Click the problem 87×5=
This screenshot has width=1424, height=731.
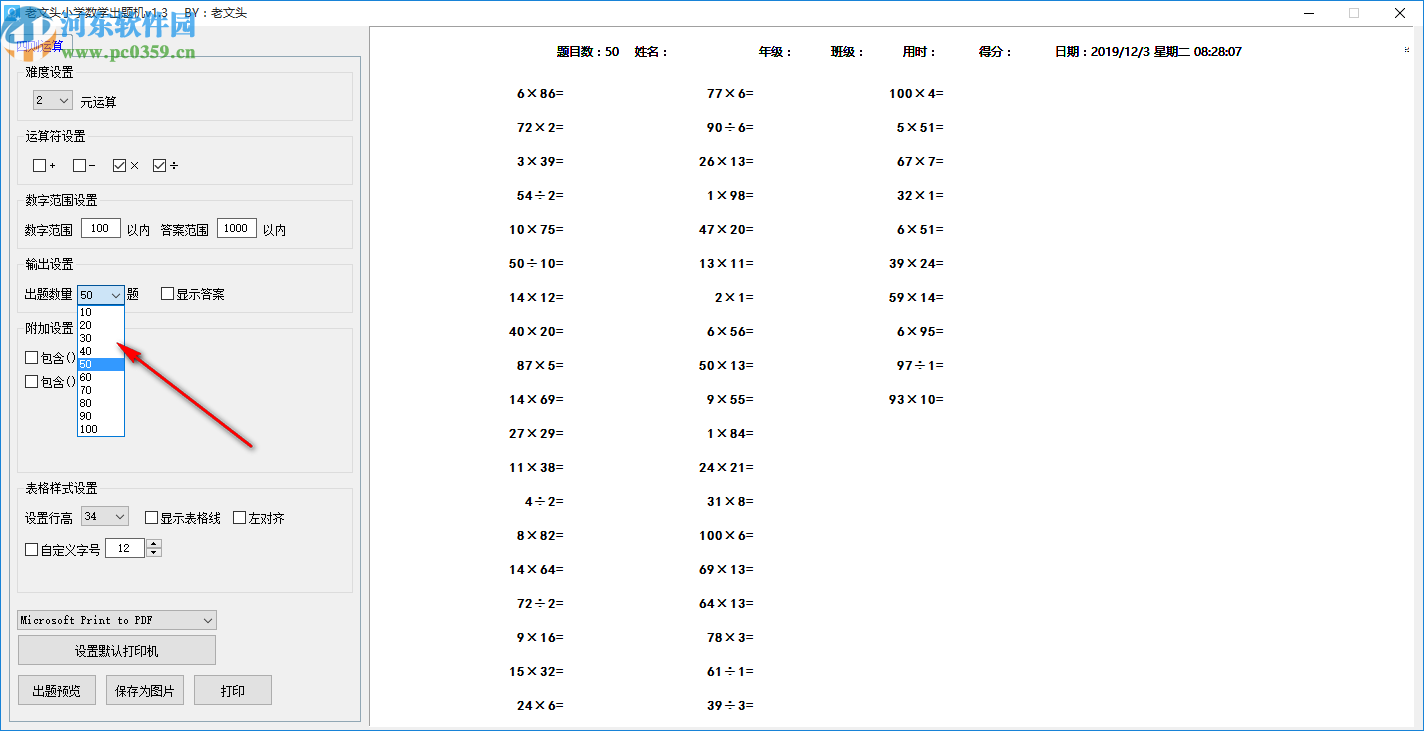tap(540, 366)
